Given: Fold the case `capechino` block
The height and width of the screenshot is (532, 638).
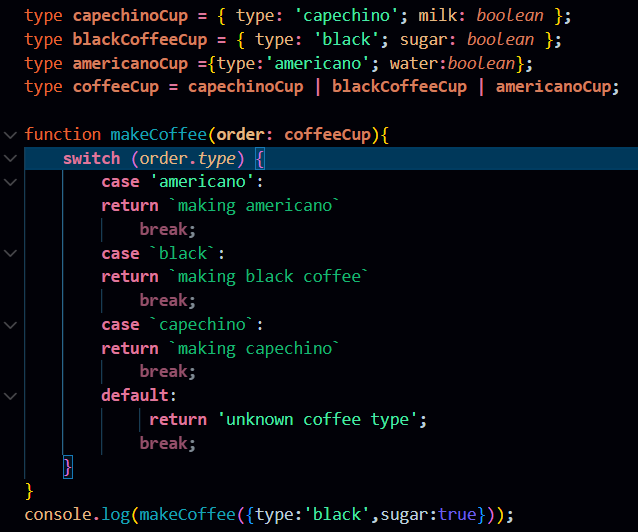Looking at the screenshot, I should [10, 325].
